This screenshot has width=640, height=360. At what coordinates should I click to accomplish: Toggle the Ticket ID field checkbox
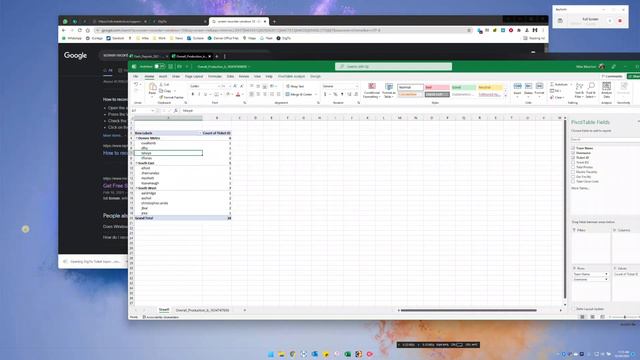pyautogui.click(x=573, y=158)
